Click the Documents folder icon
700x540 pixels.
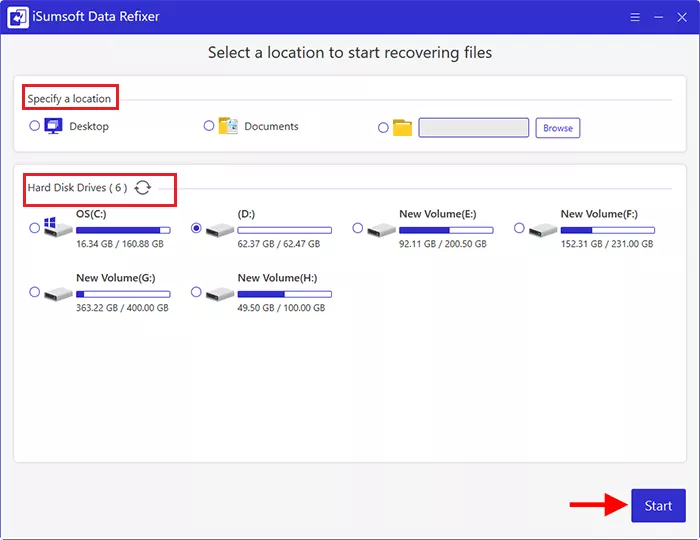pos(228,127)
